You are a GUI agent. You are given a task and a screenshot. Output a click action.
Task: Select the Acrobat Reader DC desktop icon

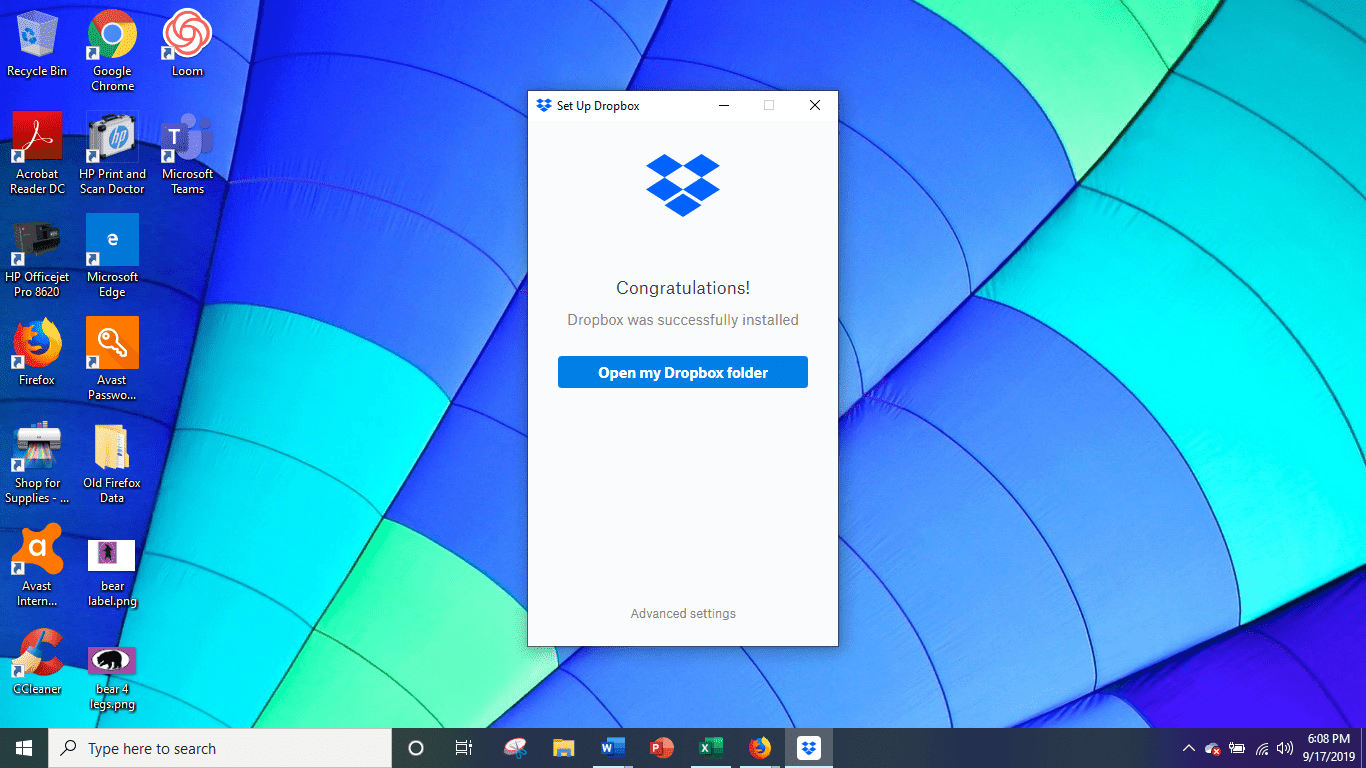coord(37,153)
